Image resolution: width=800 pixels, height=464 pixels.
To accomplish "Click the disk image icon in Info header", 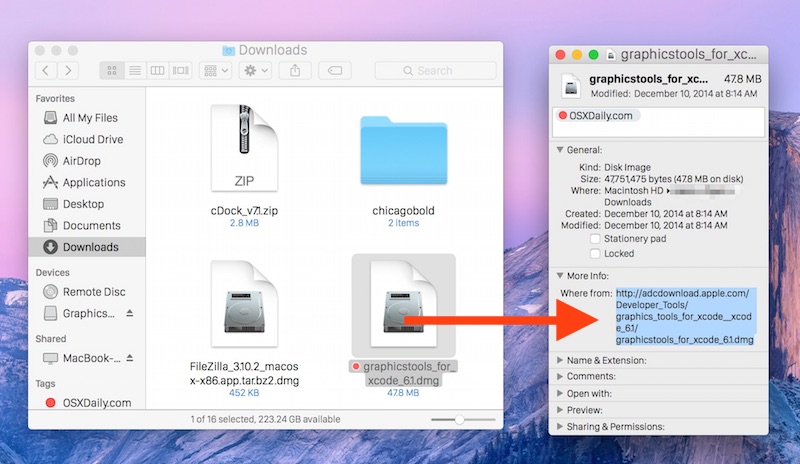I will click(571, 86).
